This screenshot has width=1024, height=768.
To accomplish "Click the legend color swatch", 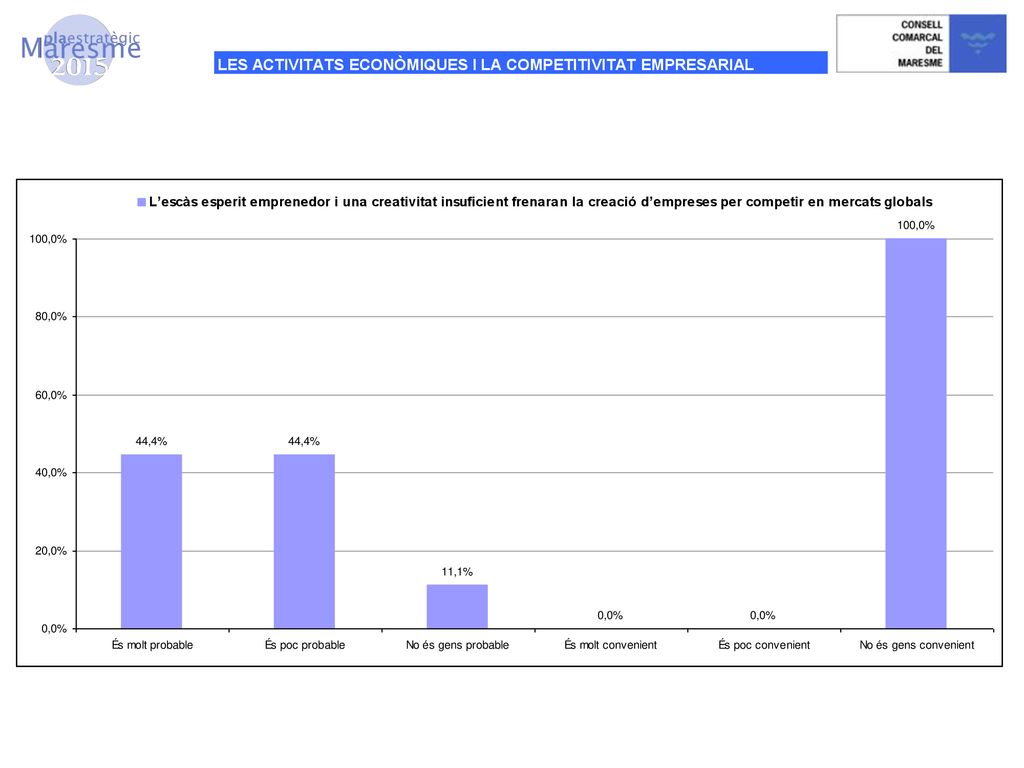I will point(141,202).
